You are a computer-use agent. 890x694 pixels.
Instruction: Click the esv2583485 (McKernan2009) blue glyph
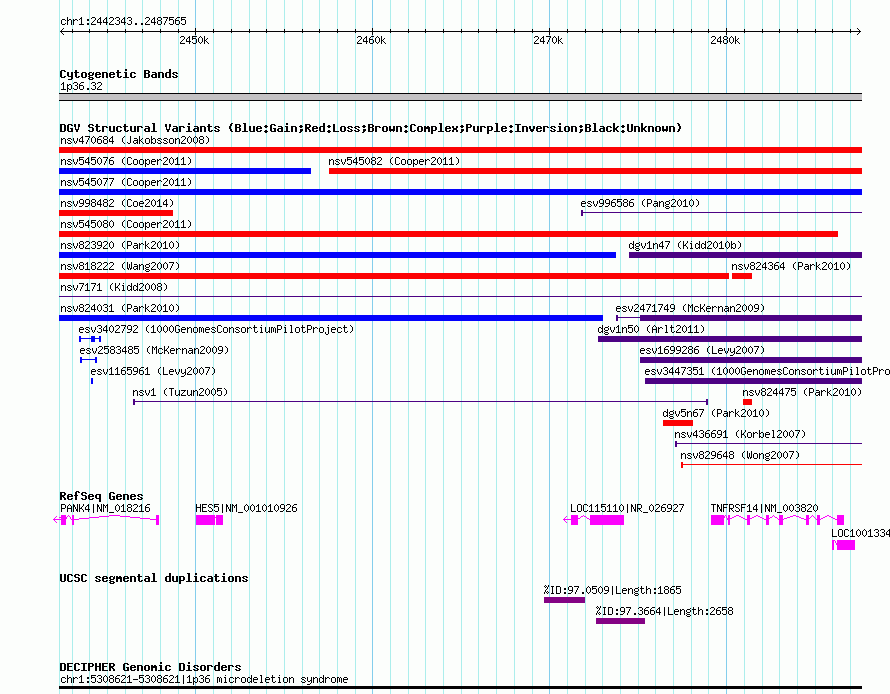click(89, 360)
